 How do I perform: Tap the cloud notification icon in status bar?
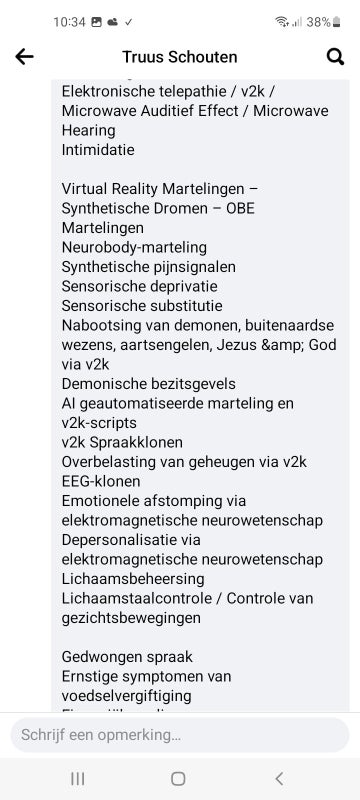pos(113,22)
